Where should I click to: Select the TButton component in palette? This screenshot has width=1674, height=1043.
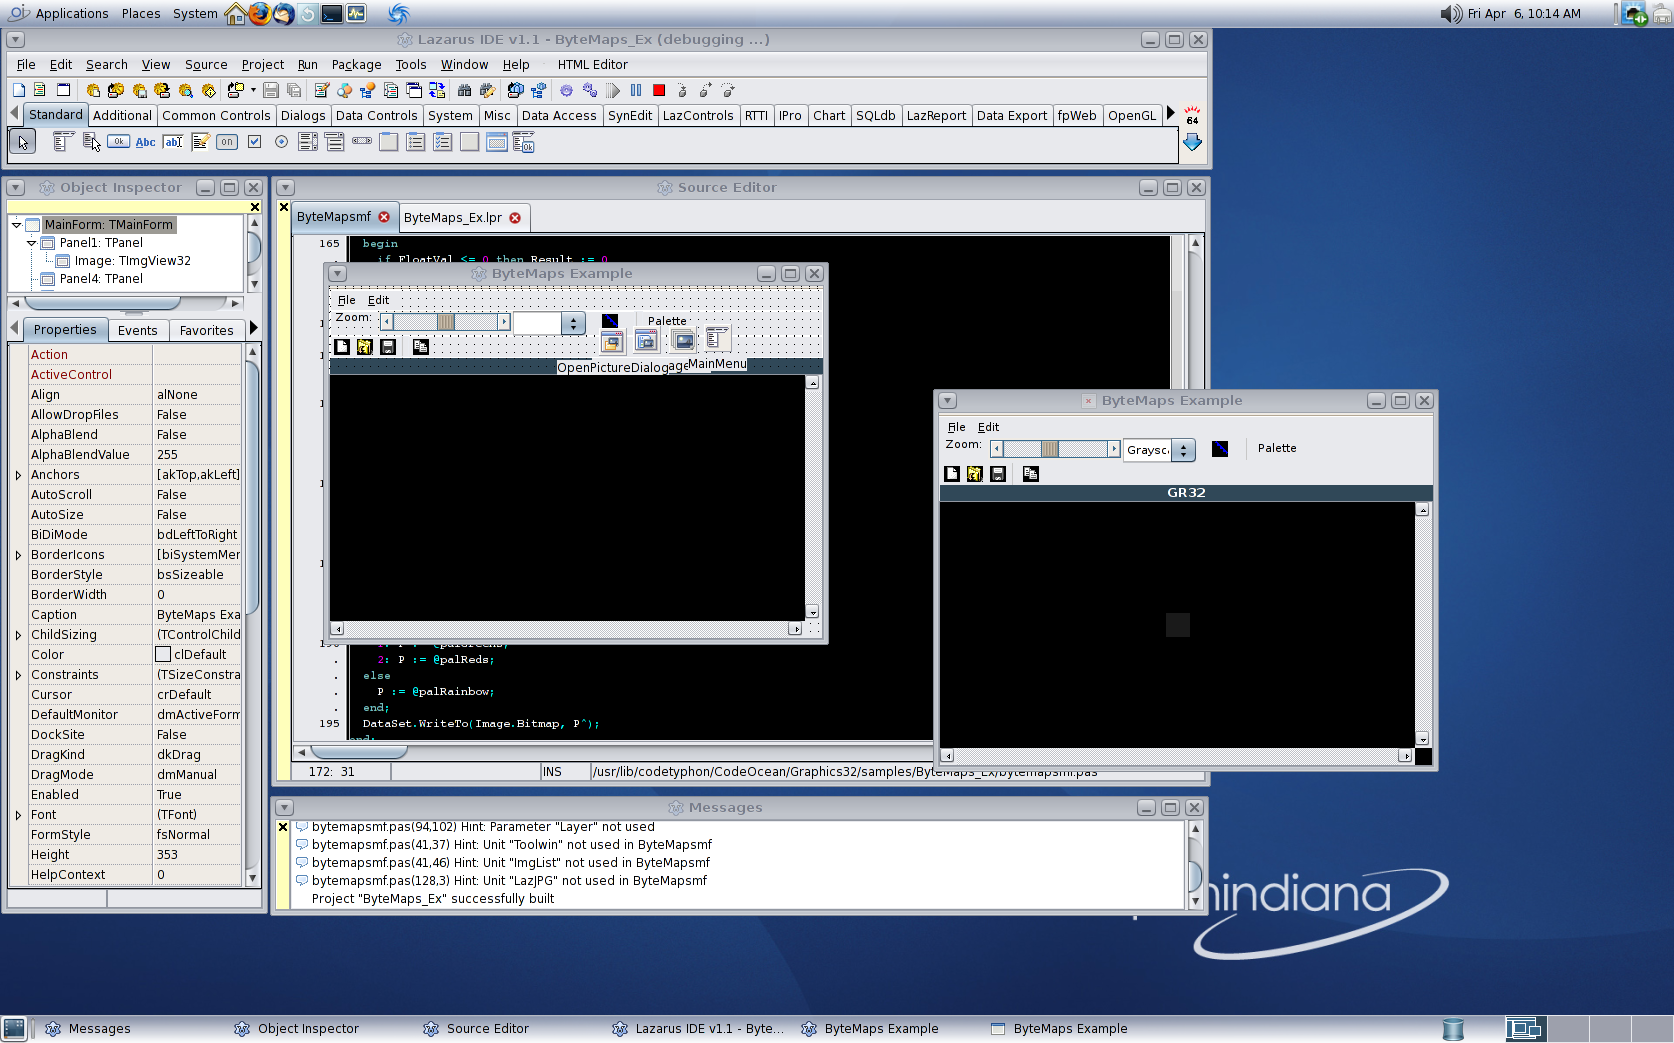pyautogui.click(x=118, y=142)
